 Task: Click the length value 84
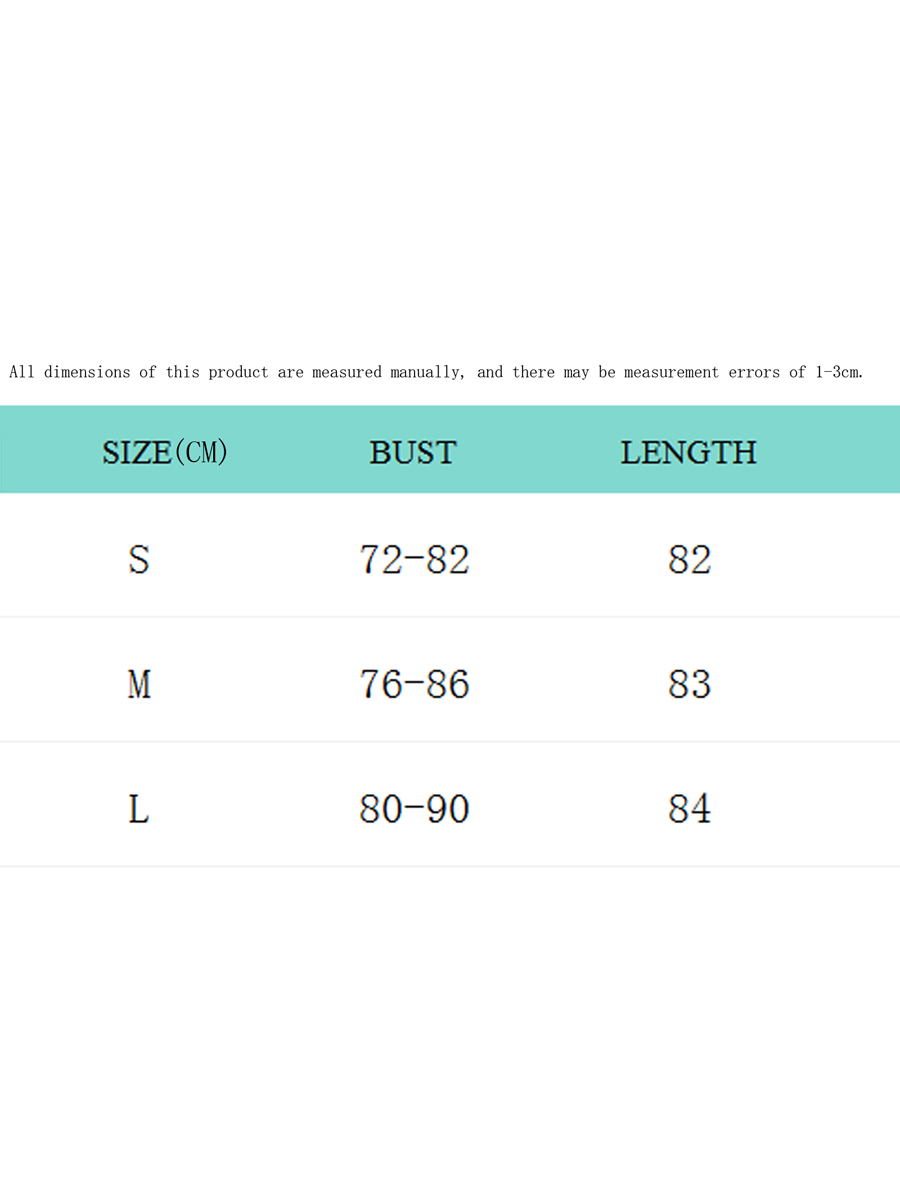(x=689, y=808)
